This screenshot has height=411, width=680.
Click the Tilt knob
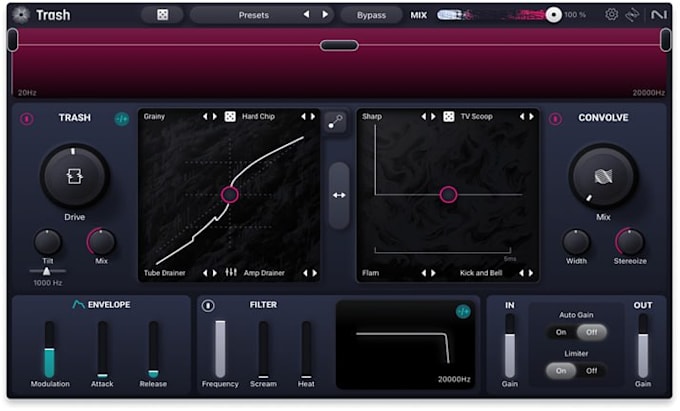click(x=48, y=242)
